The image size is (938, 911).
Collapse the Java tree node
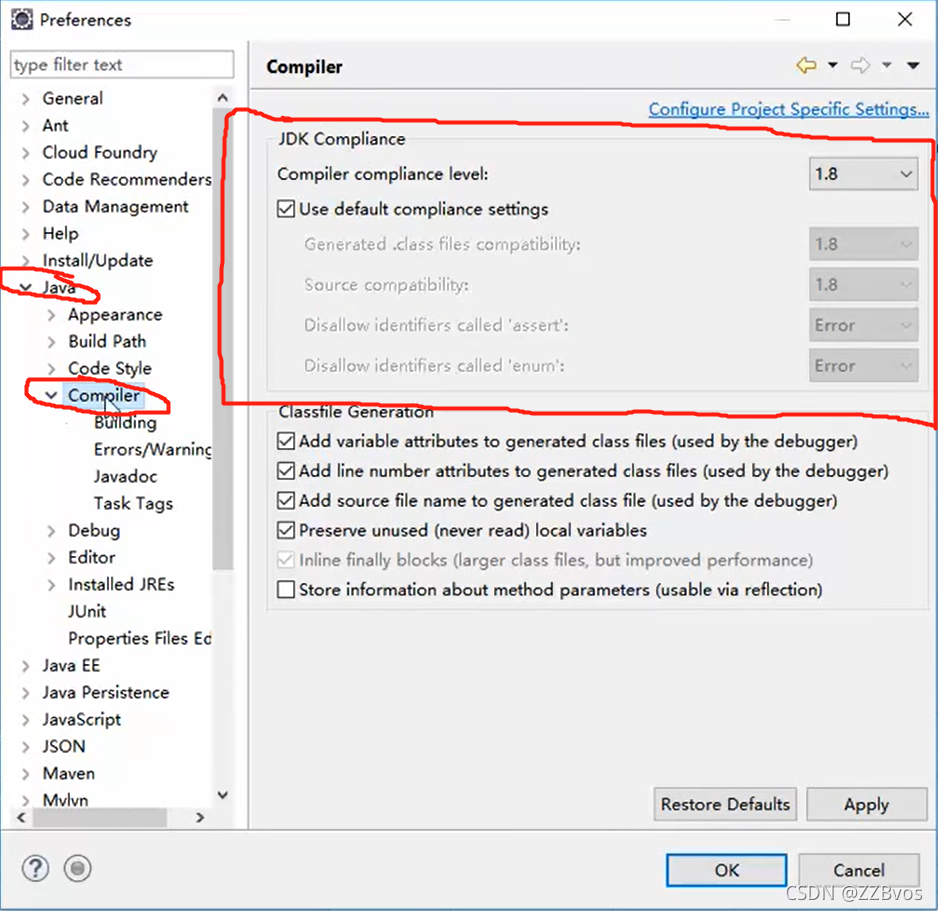(25, 288)
